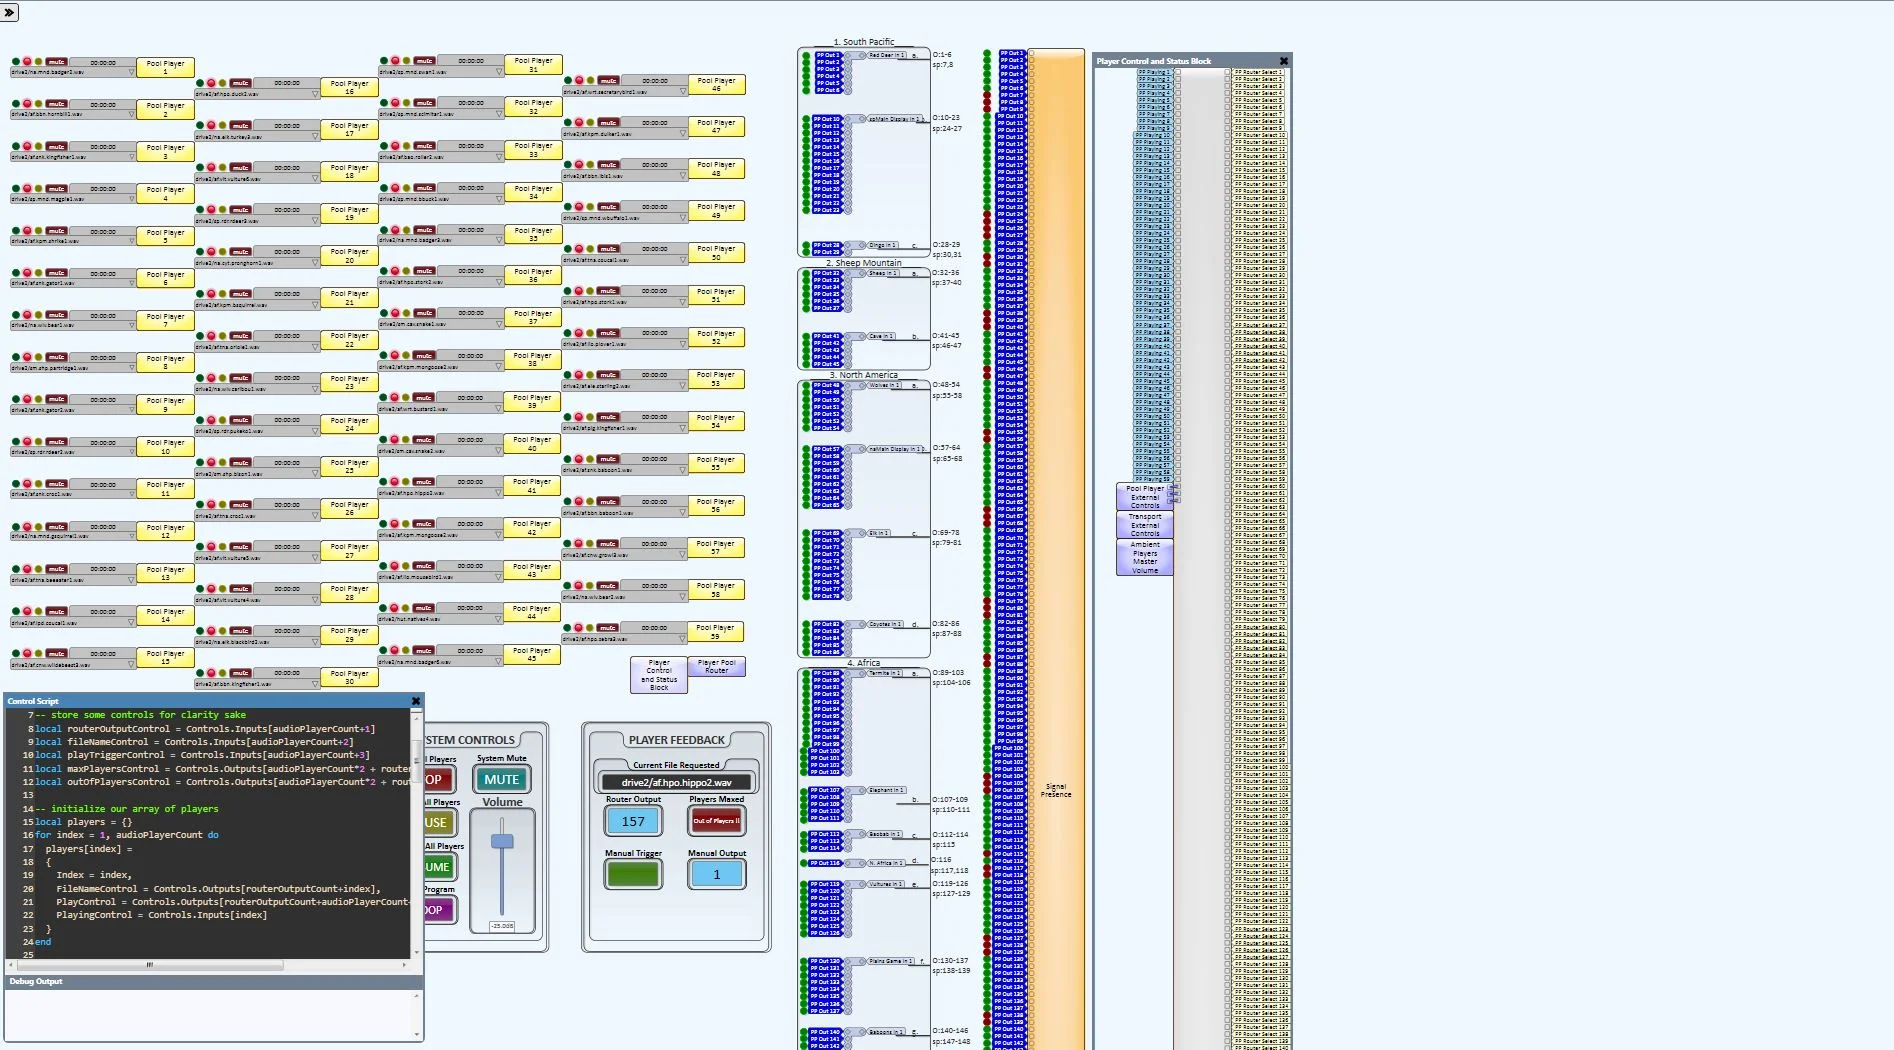Click the red round button for Pool Player 15
The image size is (1894, 1050).
[27, 653]
